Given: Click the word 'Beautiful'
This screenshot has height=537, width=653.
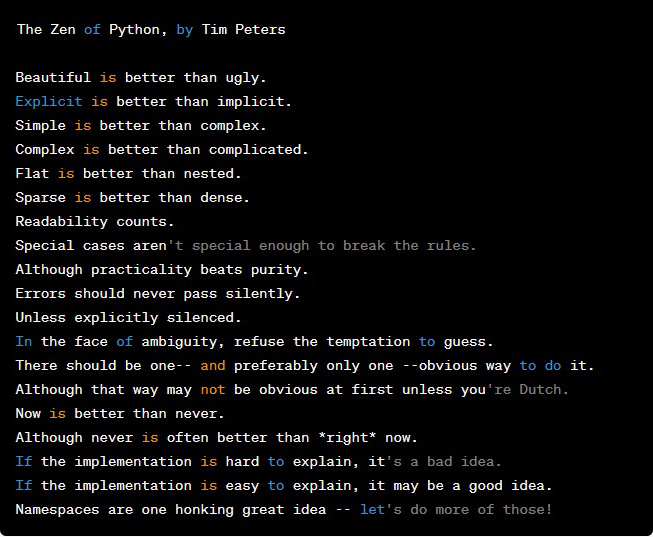Looking at the screenshot, I should coord(53,77).
